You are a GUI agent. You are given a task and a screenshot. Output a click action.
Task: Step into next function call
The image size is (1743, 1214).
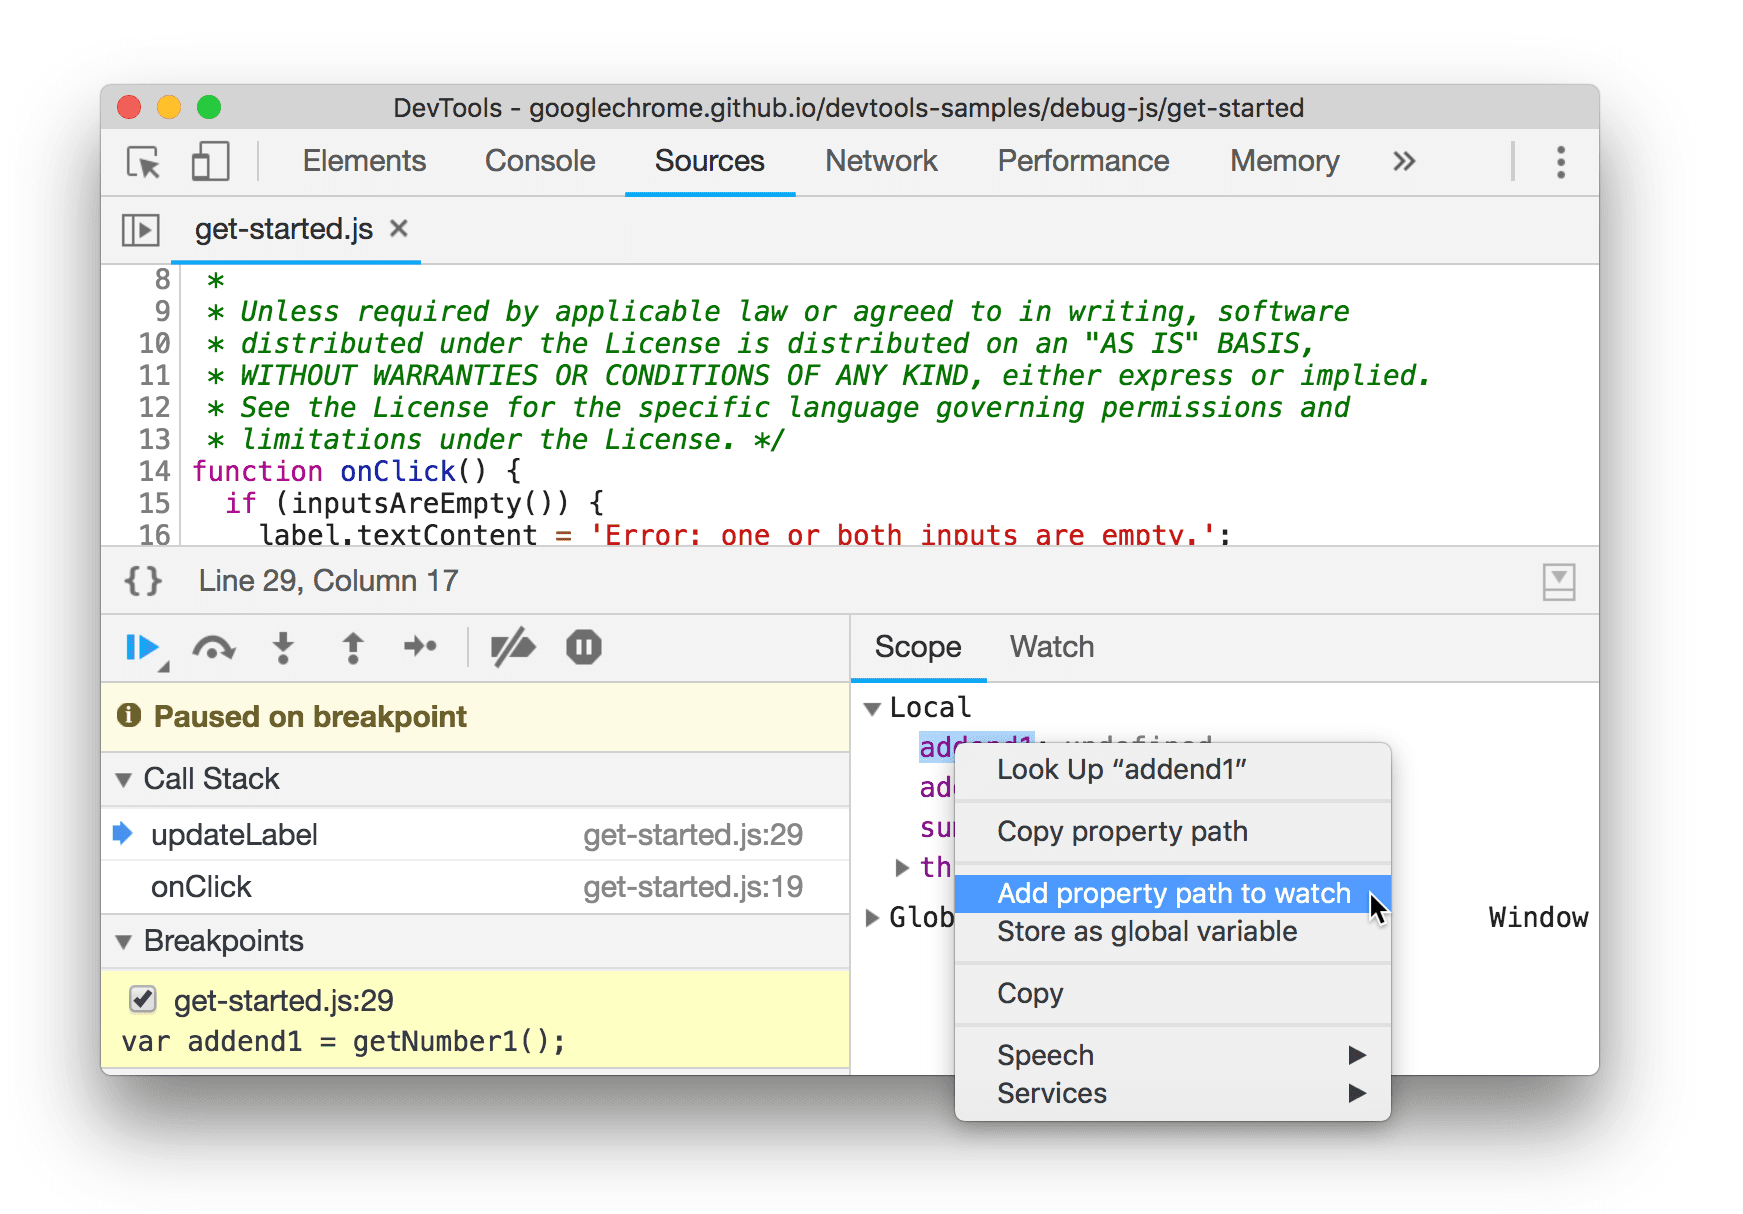click(x=283, y=647)
